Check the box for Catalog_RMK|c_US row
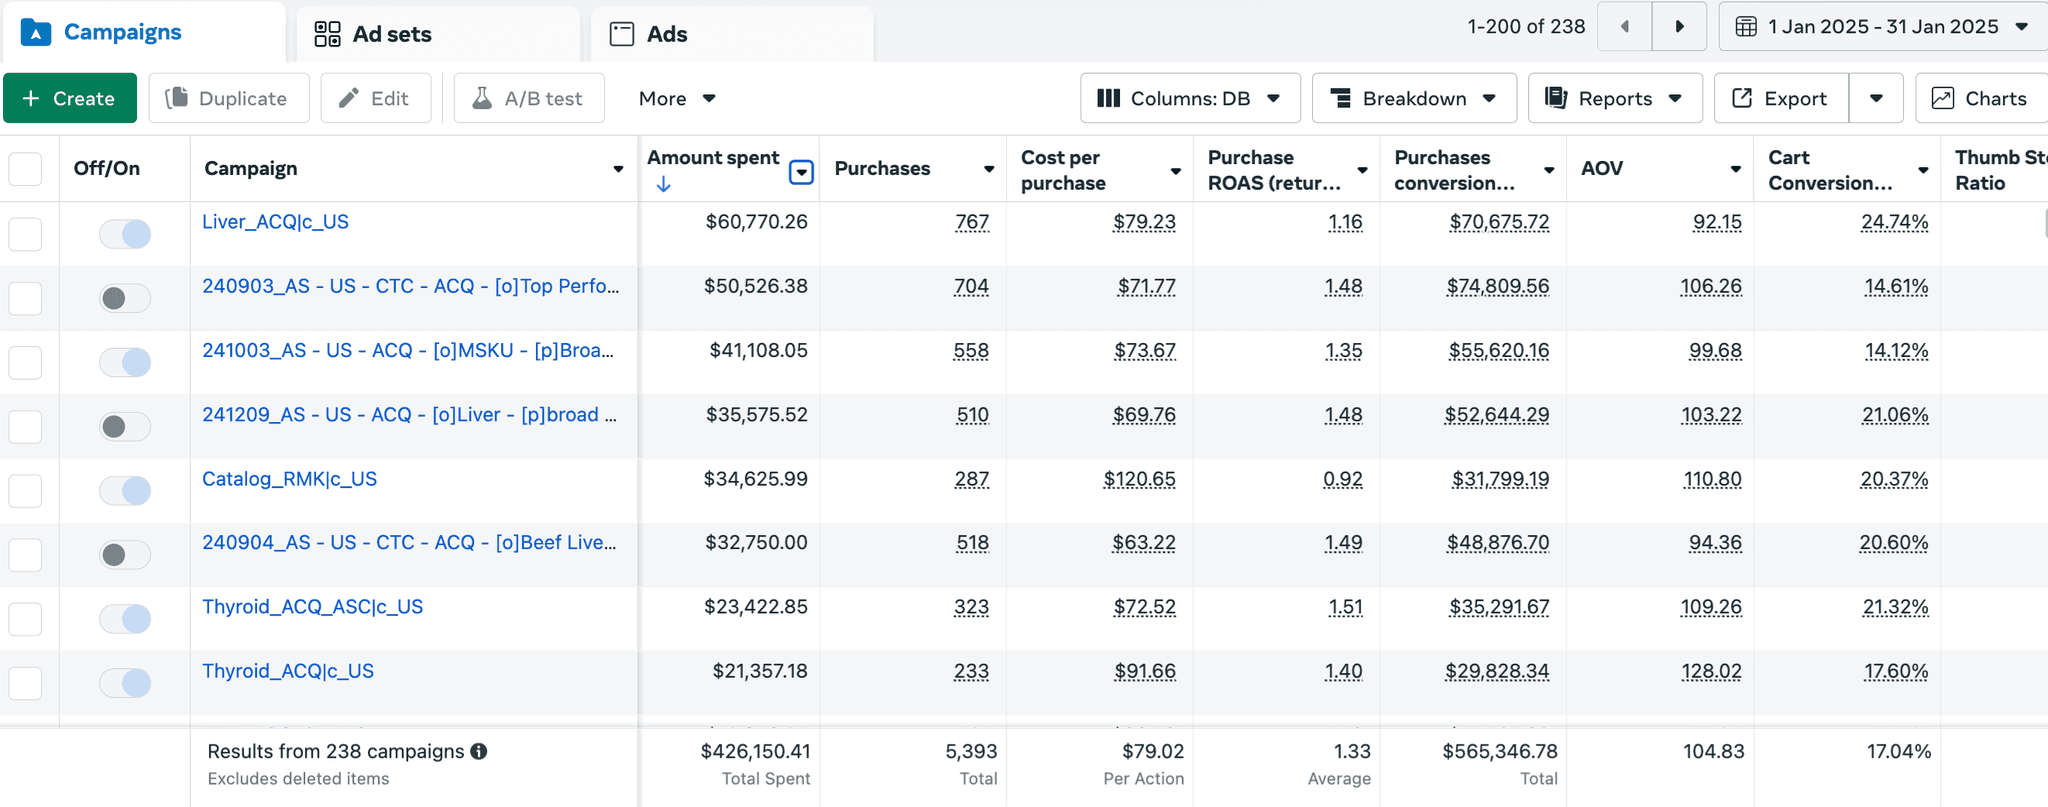Screen dimensions: 2048x807 point(25,491)
